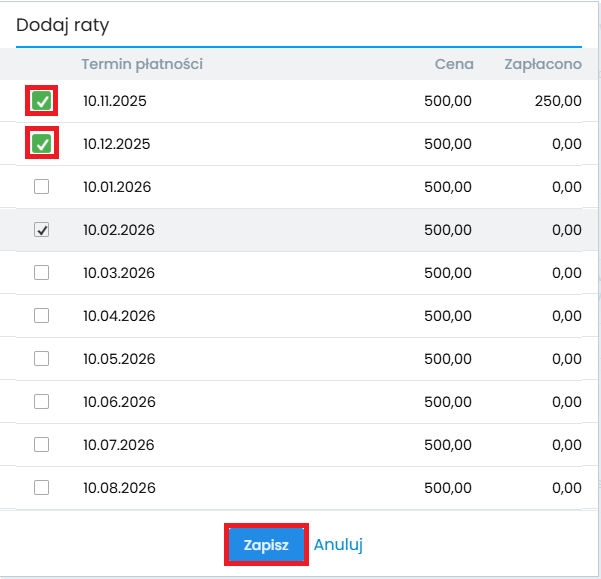The width and height of the screenshot is (601, 579).
Task: Tick the checkbox for 10.01.2026
Action: [41, 187]
